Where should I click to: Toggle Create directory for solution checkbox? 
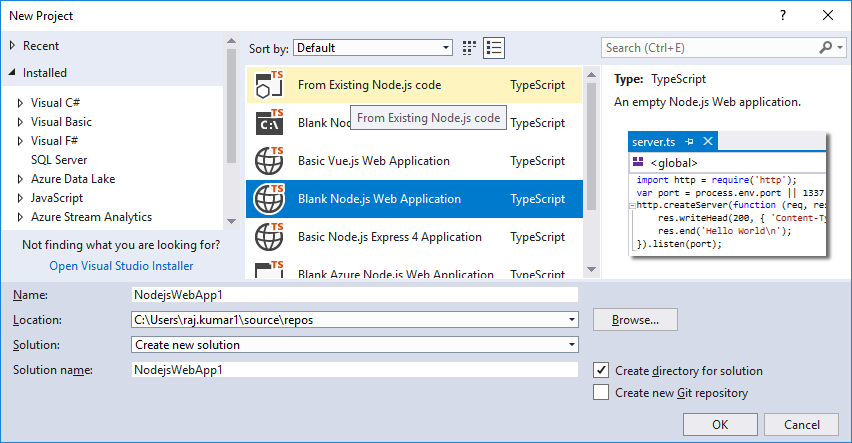pyautogui.click(x=600, y=370)
